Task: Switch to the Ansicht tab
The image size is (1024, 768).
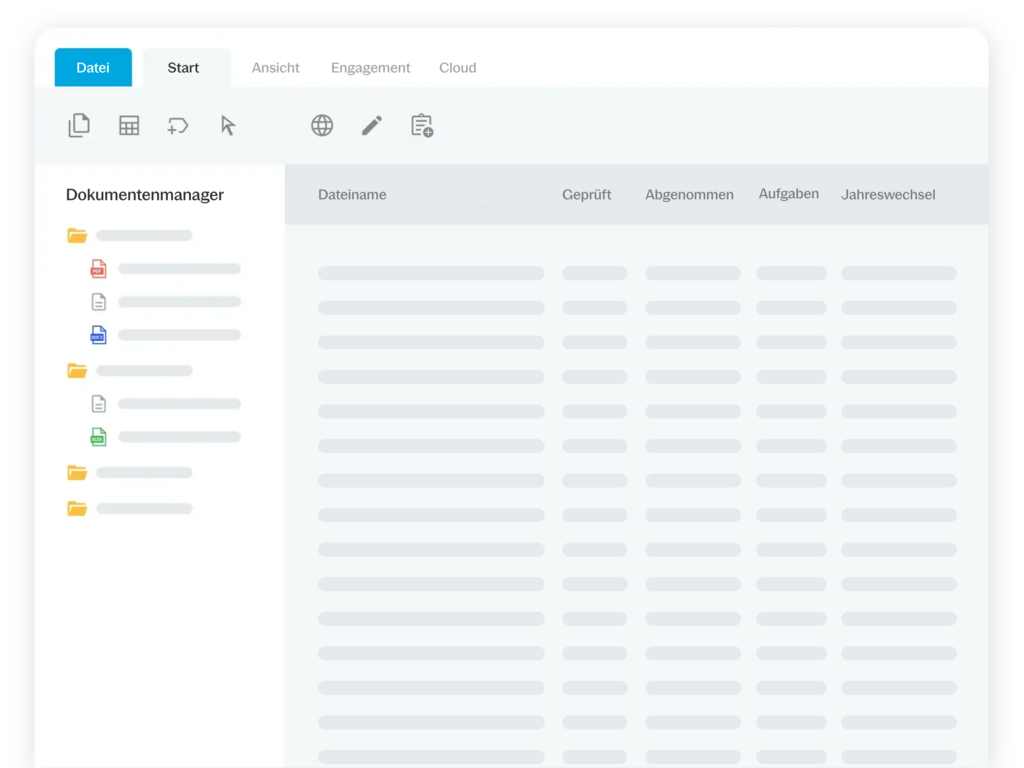Action: point(275,68)
